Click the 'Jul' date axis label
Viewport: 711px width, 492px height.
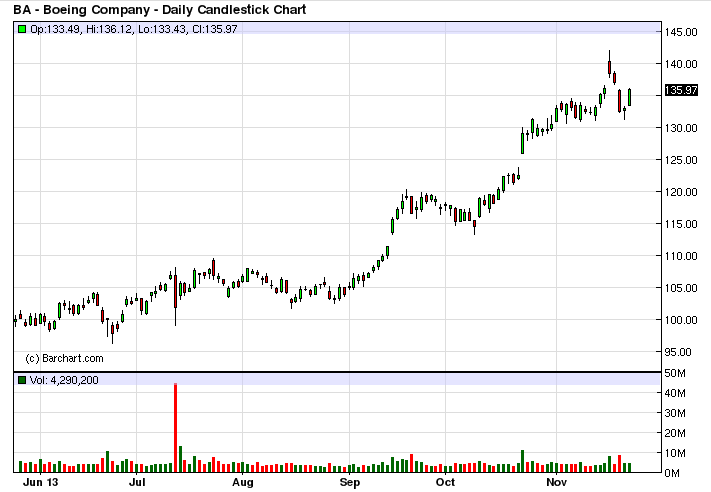coord(137,482)
